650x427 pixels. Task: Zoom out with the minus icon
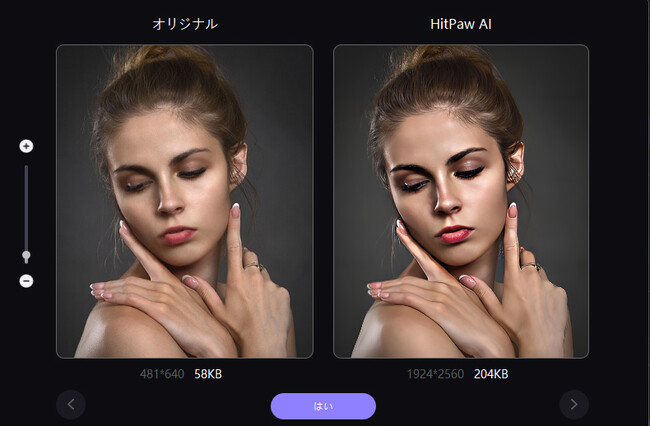pyautogui.click(x=26, y=281)
